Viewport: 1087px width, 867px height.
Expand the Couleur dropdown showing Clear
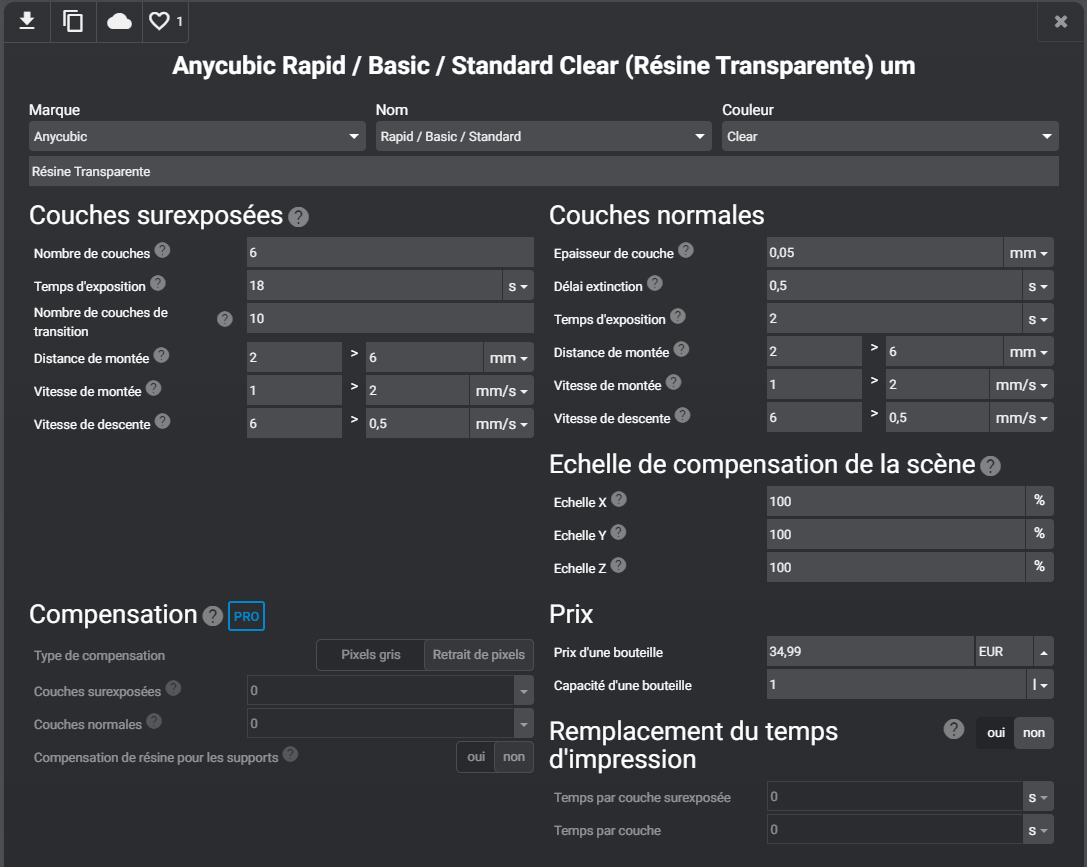tap(889, 136)
